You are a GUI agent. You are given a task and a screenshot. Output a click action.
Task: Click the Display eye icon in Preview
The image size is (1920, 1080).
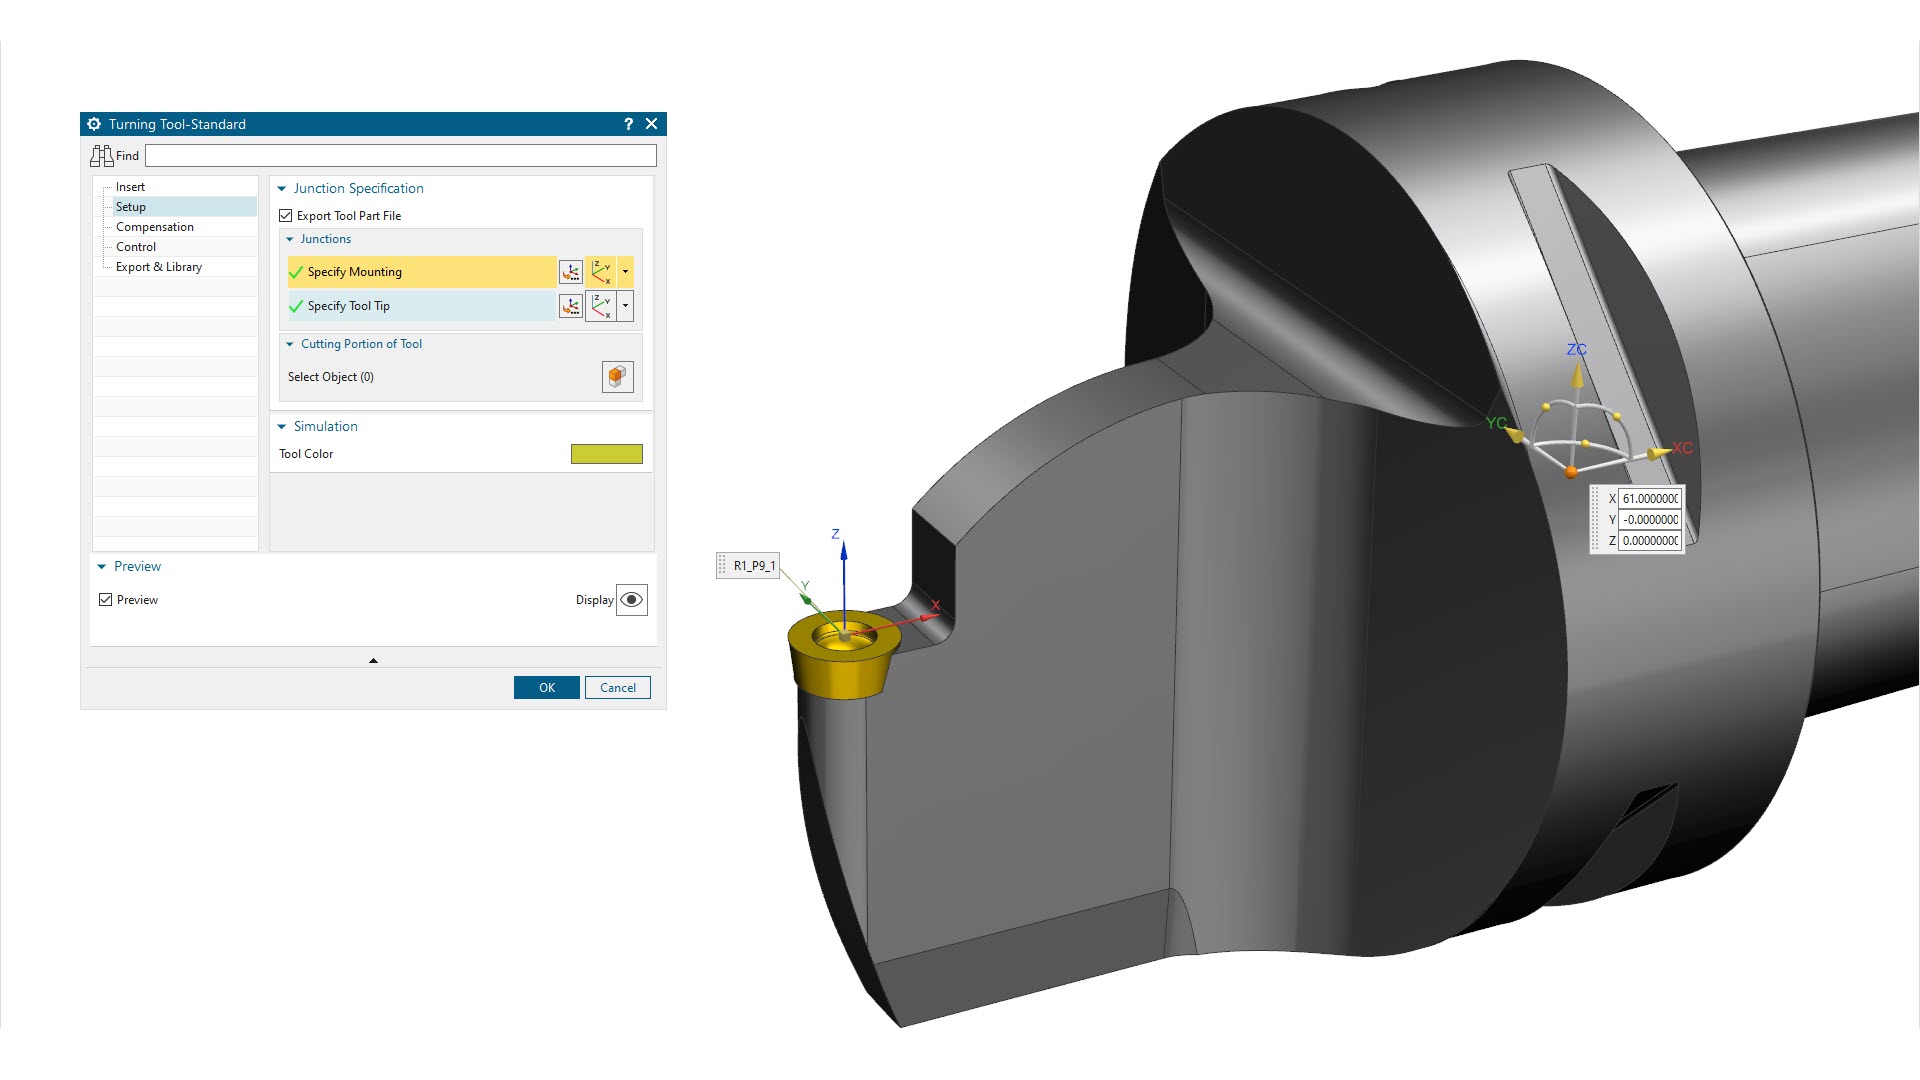click(x=632, y=599)
